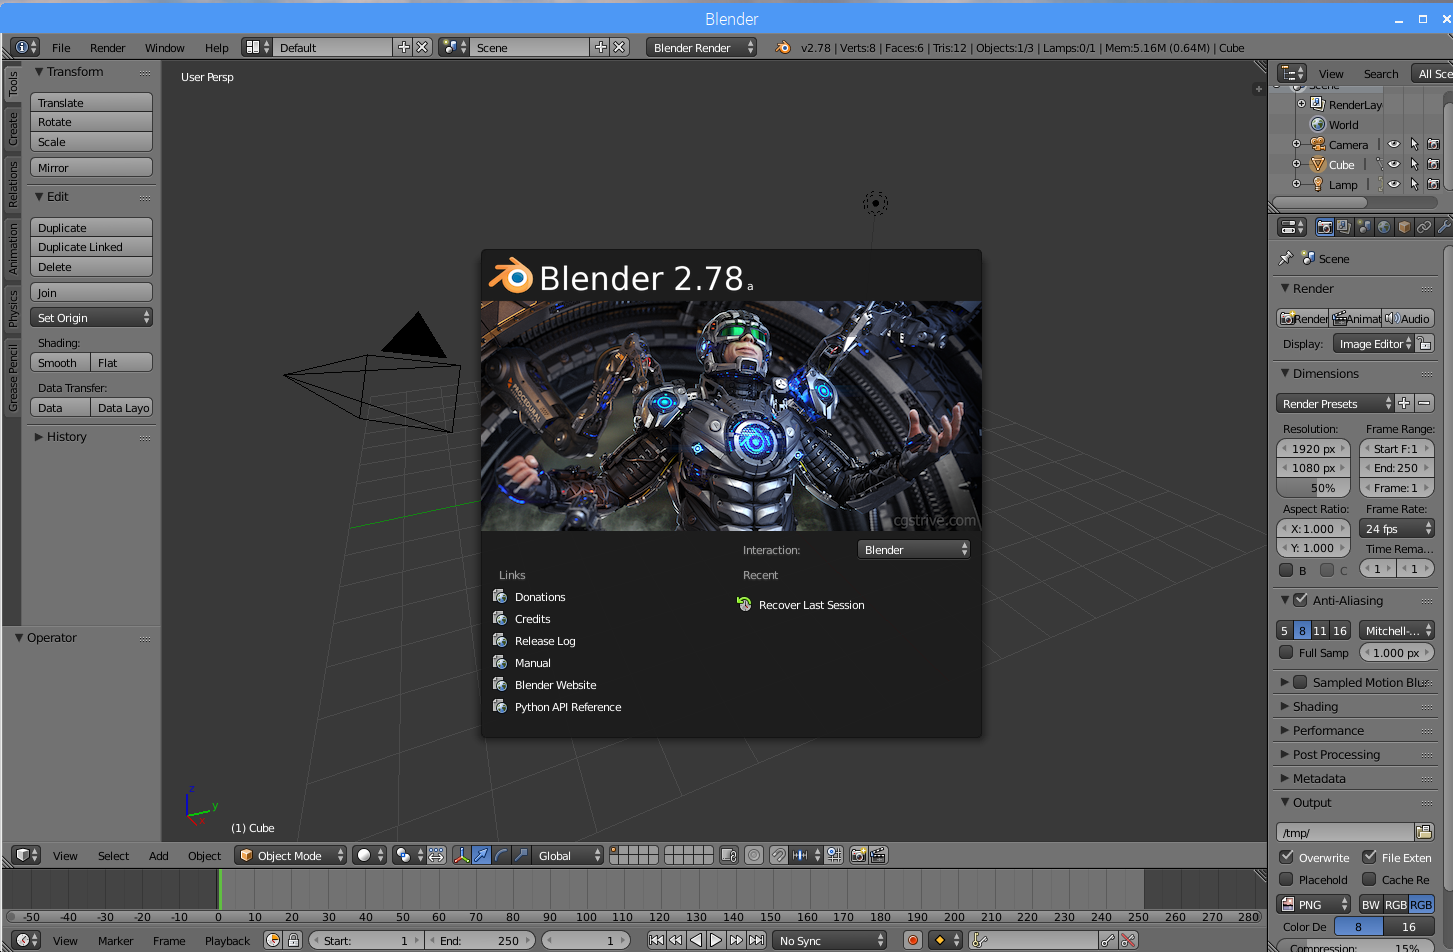Open the Scene properties tab icon

tap(1364, 227)
